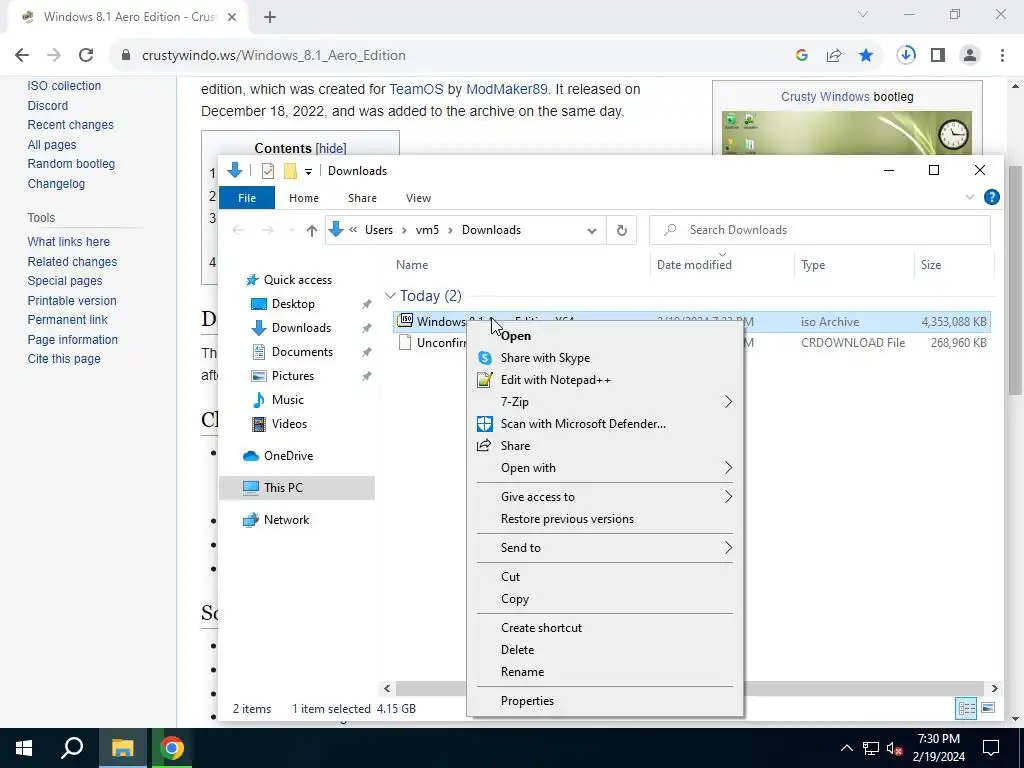Choose Copy from the context menu
Image resolution: width=1024 pixels, height=768 pixels.
605,599
